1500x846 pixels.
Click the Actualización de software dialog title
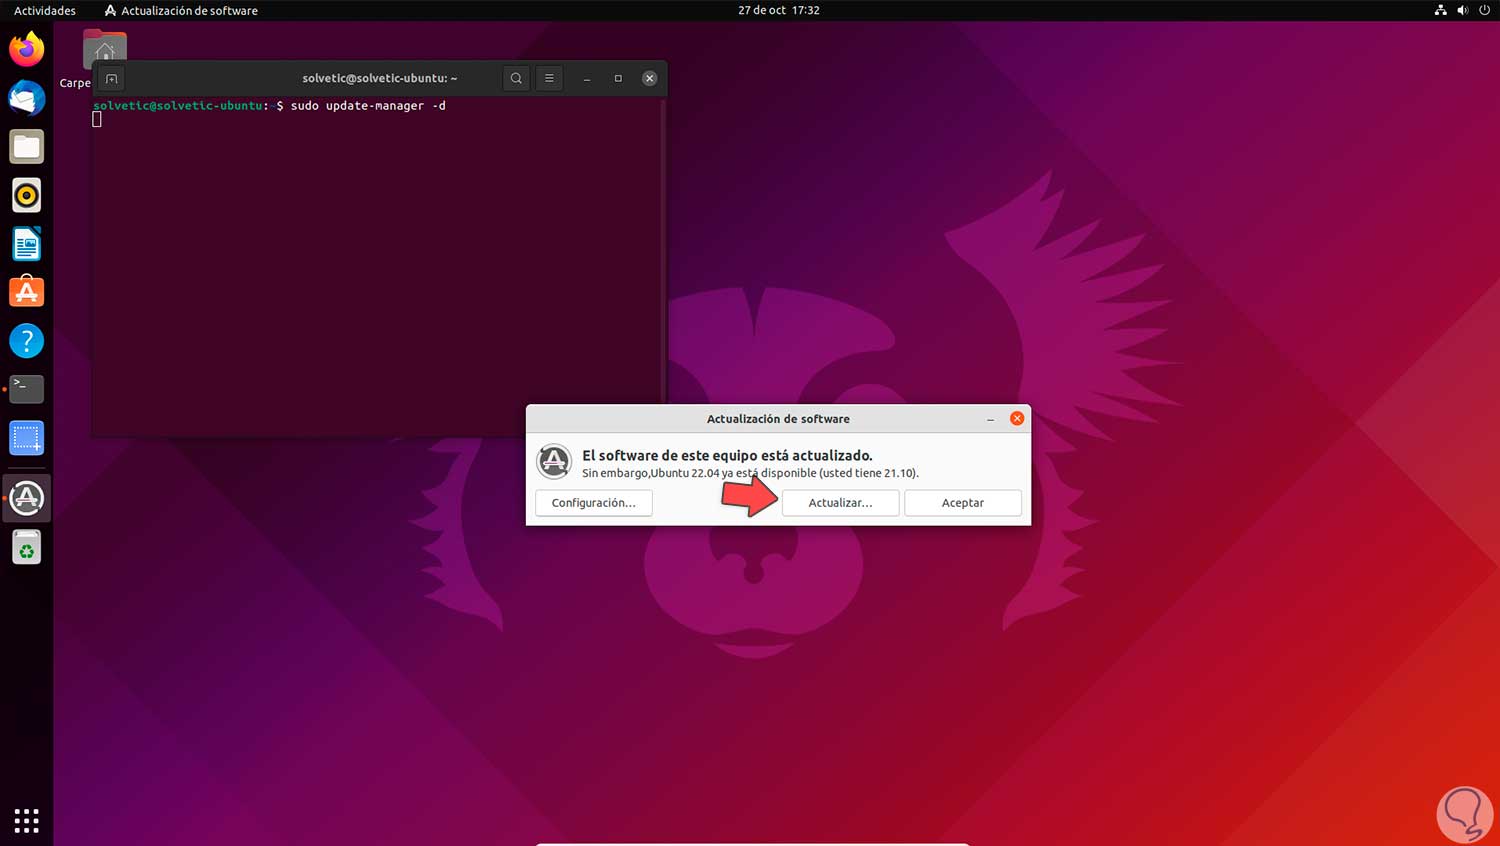[x=778, y=419]
